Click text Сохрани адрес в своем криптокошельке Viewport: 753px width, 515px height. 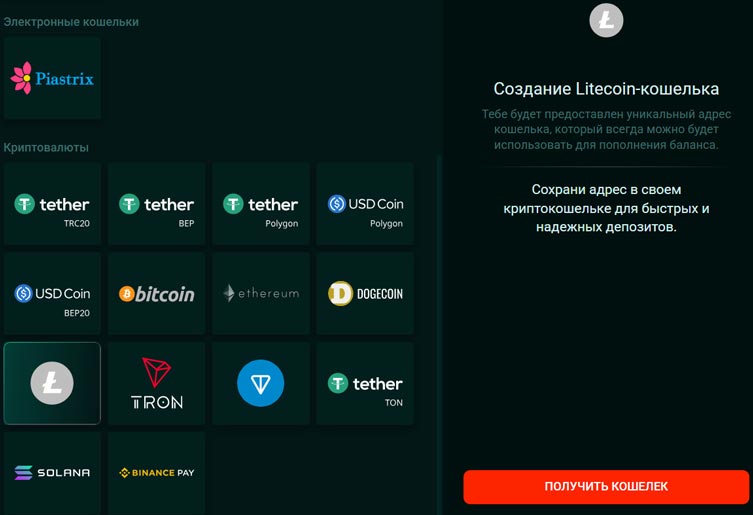[606, 199]
